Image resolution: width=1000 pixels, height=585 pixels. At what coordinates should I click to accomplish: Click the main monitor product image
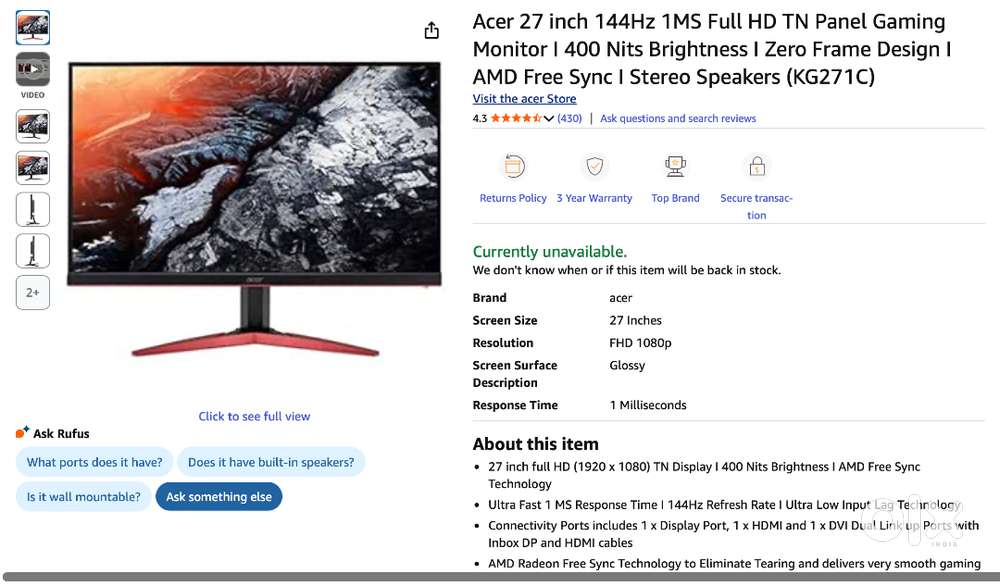[x=254, y=209]
